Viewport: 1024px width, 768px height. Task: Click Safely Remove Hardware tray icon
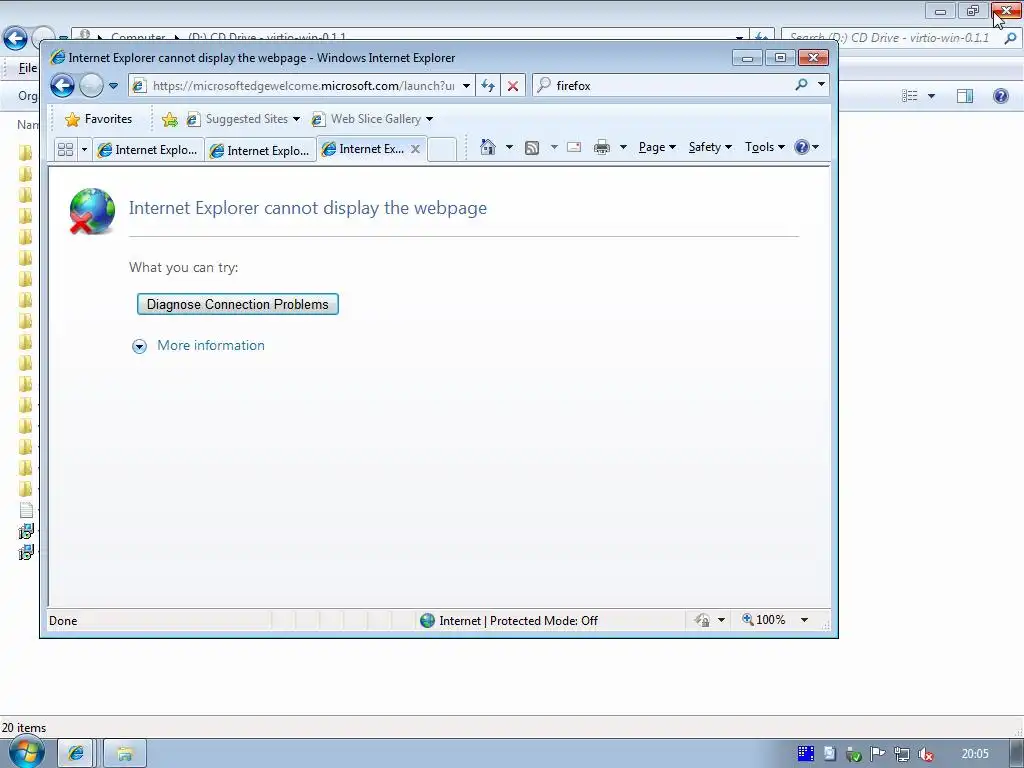click(x=854, y=754)
